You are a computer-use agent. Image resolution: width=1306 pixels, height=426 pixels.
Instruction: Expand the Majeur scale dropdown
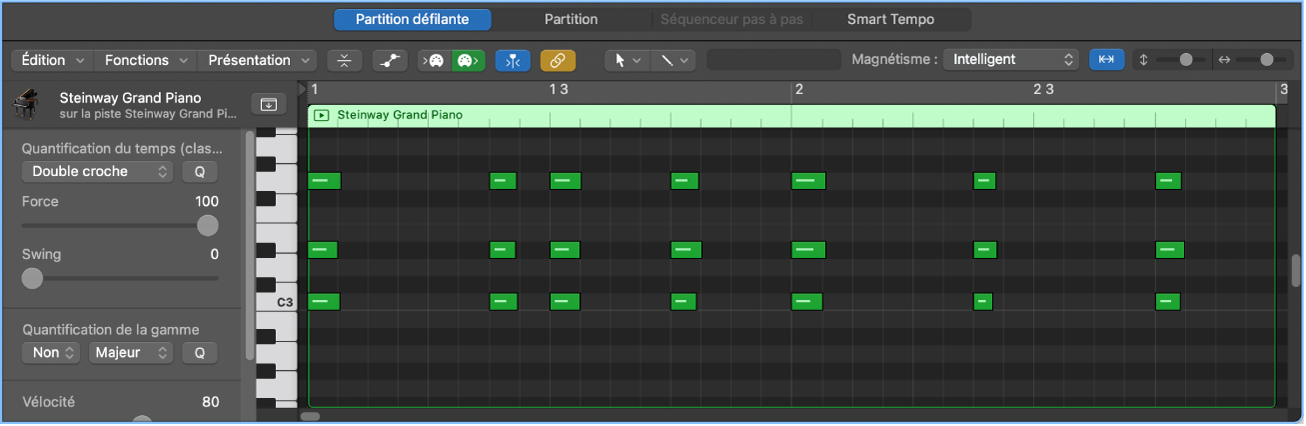tap(131, 352)
